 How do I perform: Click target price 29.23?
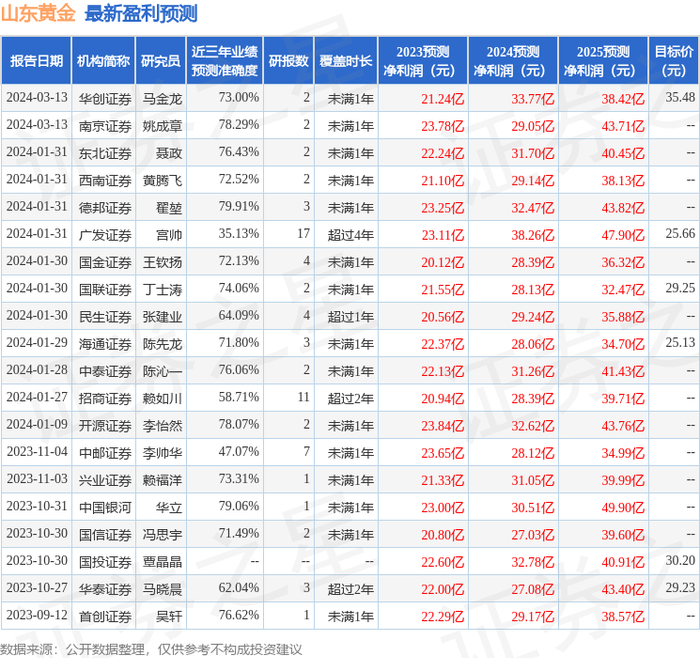point(680,587)
